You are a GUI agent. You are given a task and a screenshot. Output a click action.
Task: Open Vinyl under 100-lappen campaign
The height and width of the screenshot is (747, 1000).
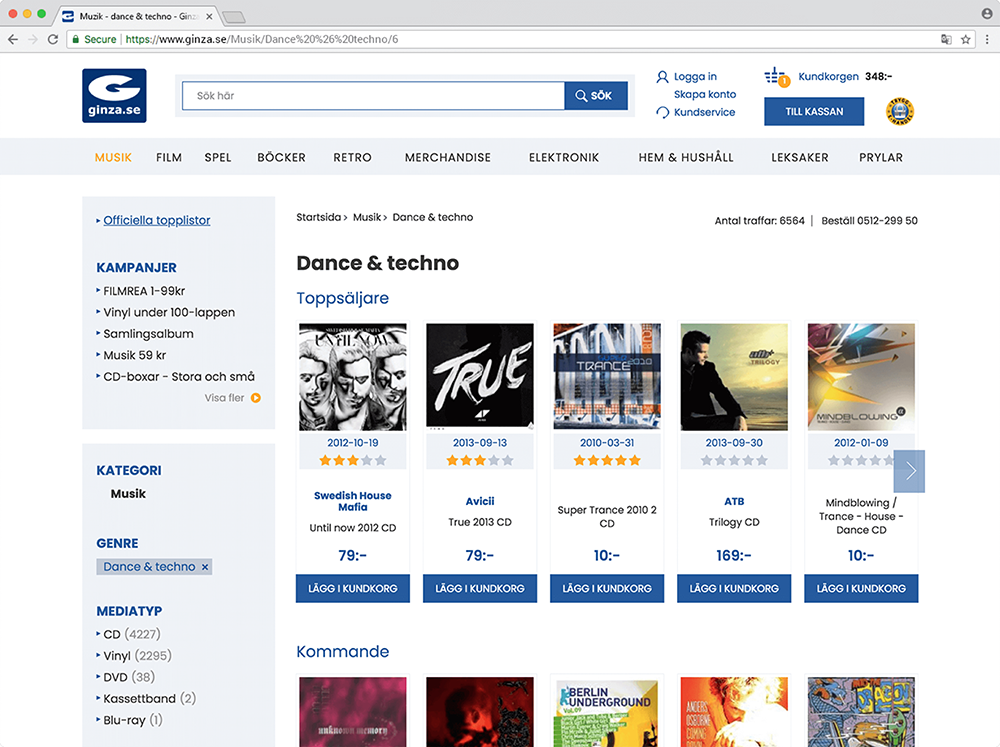click(169, 313)
